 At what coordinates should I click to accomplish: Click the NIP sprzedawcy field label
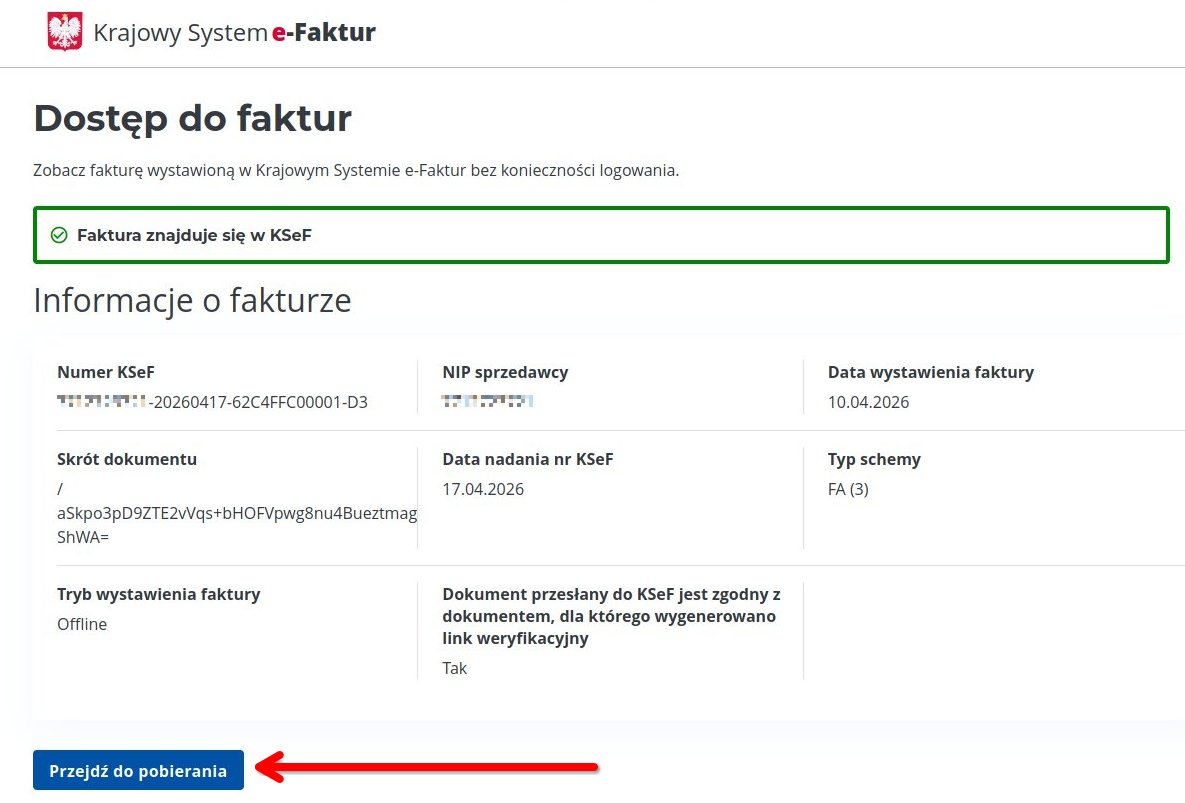click(505, 371)
